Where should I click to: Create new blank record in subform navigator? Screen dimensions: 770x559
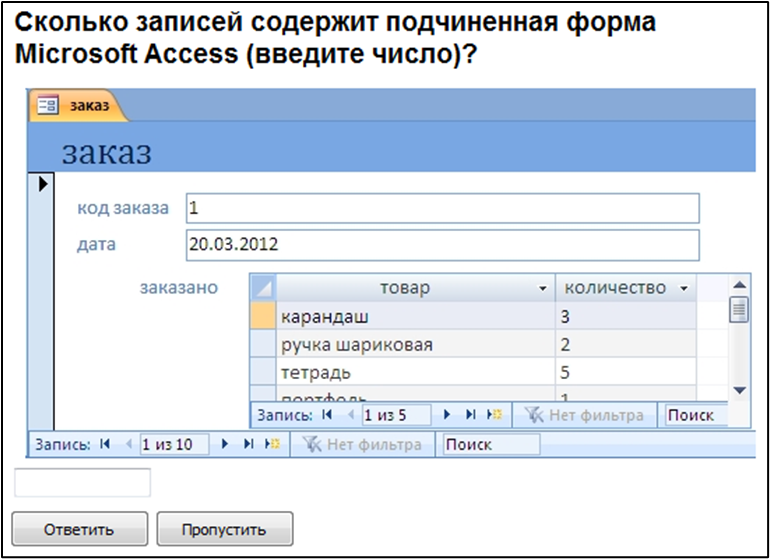tap(495, 415)
